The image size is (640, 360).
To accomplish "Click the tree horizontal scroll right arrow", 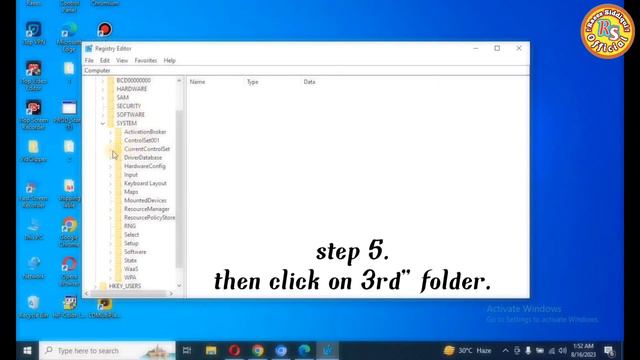I will 171,293.
